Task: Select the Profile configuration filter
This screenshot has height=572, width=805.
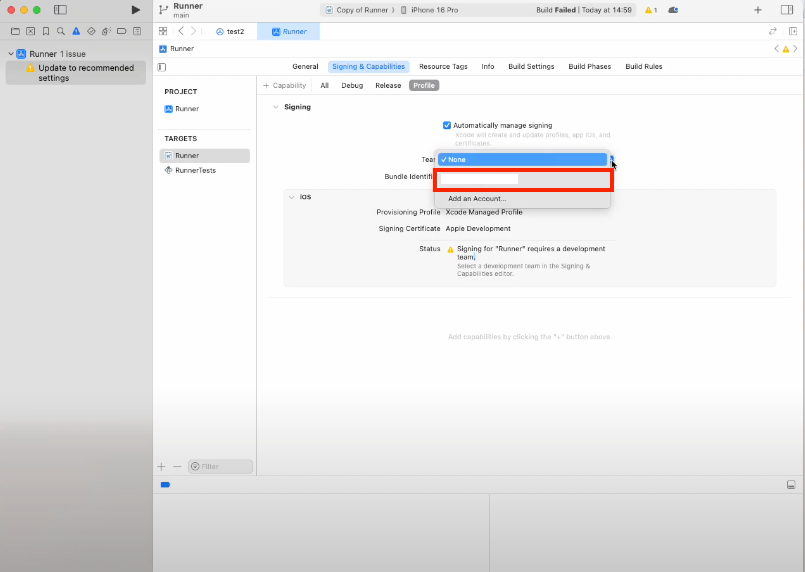Action: [x=424, y=86]
